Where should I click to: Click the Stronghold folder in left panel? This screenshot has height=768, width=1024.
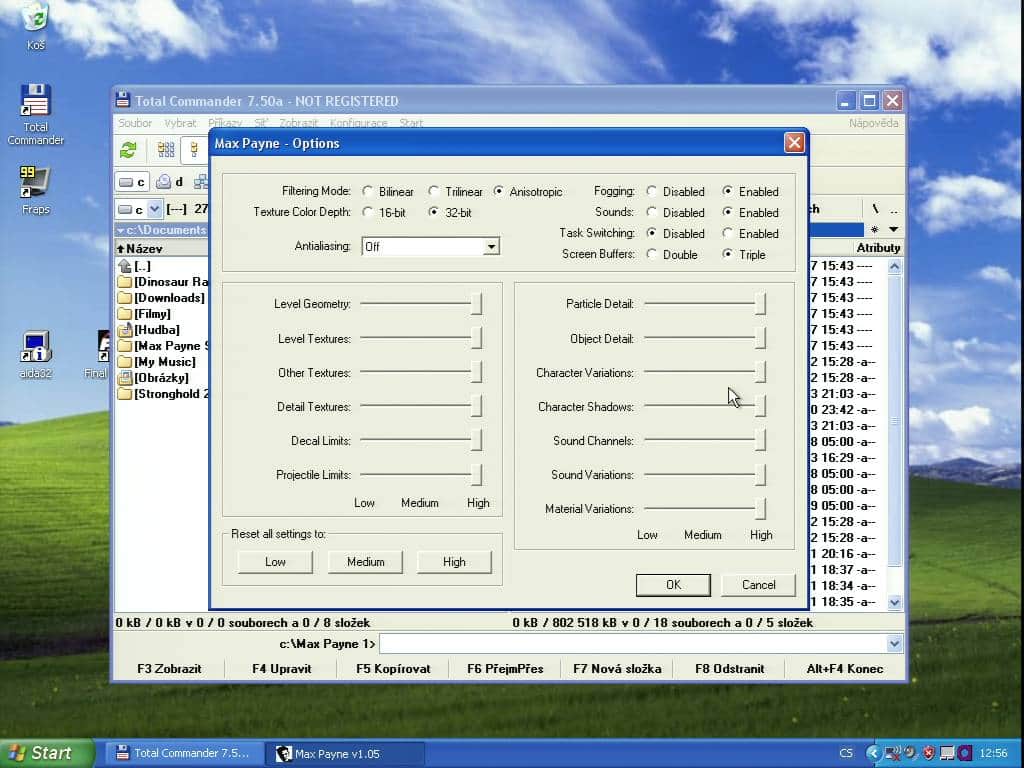[x=163, y=394]
